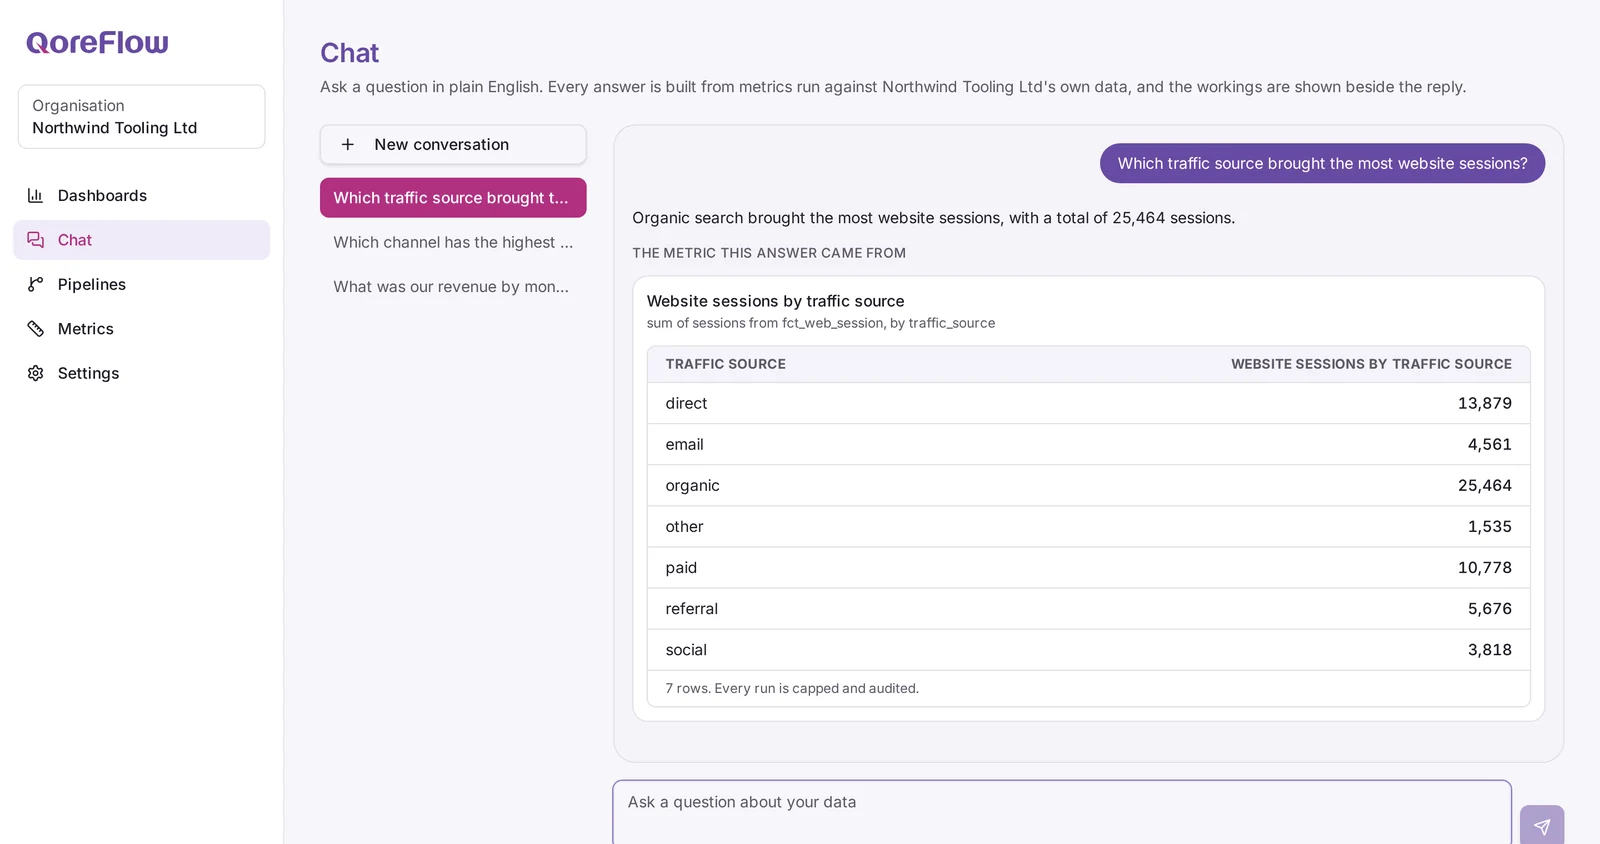
Task: Click the value 13,879
Action: (1485, 403)
